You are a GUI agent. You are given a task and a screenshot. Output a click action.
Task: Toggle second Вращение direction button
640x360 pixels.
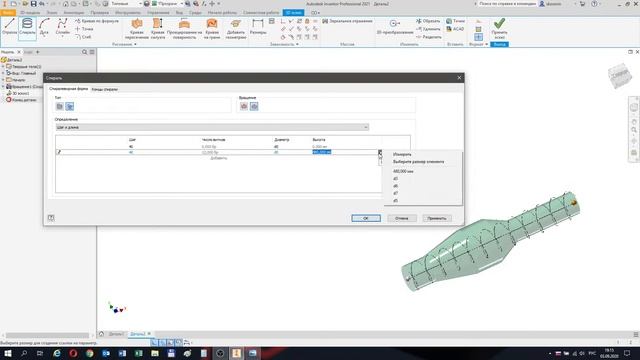(254, 106)
